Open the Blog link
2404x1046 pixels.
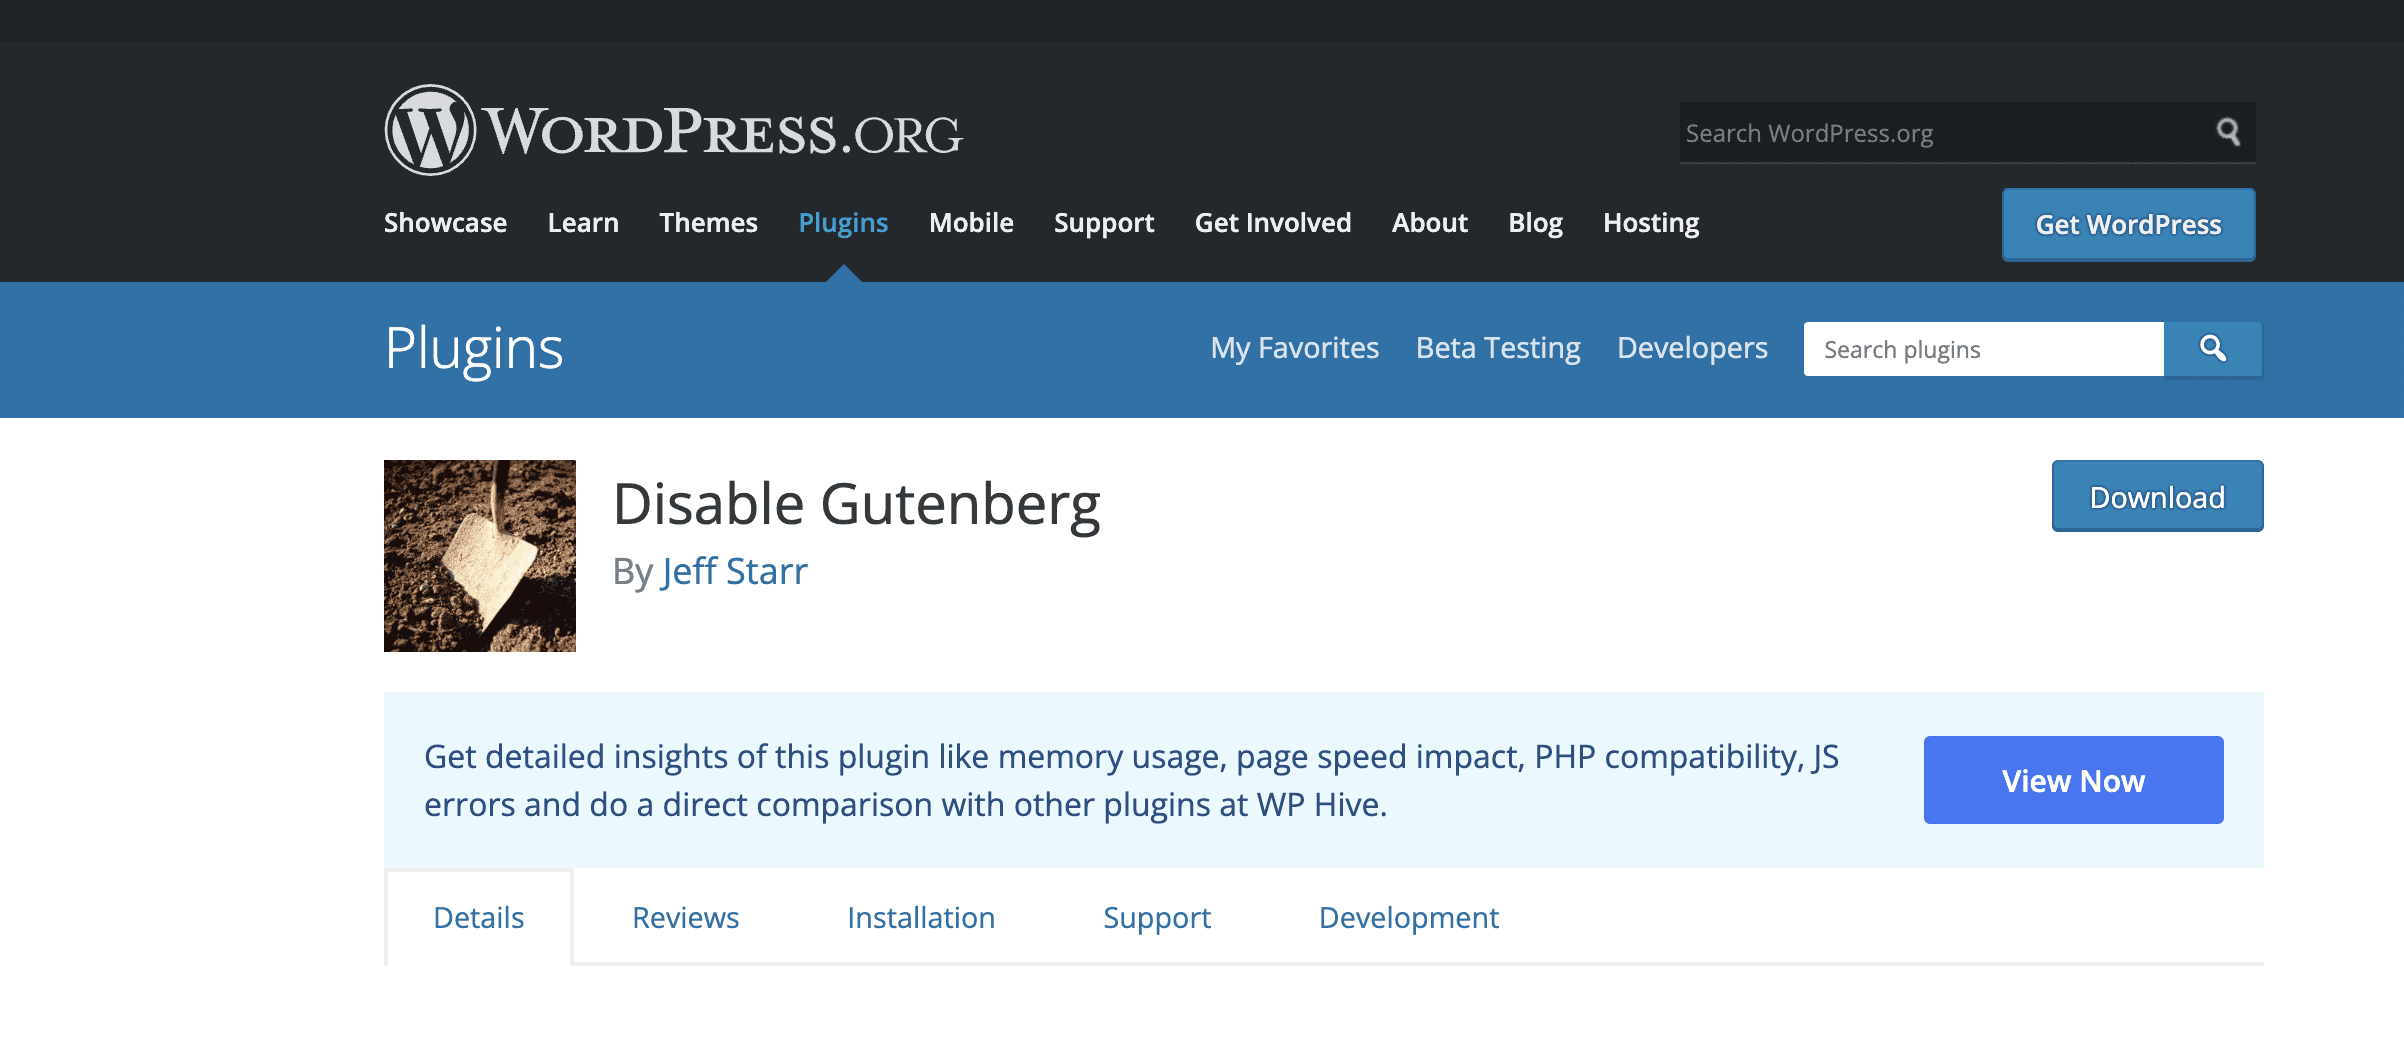click(x=1535, y=222)
